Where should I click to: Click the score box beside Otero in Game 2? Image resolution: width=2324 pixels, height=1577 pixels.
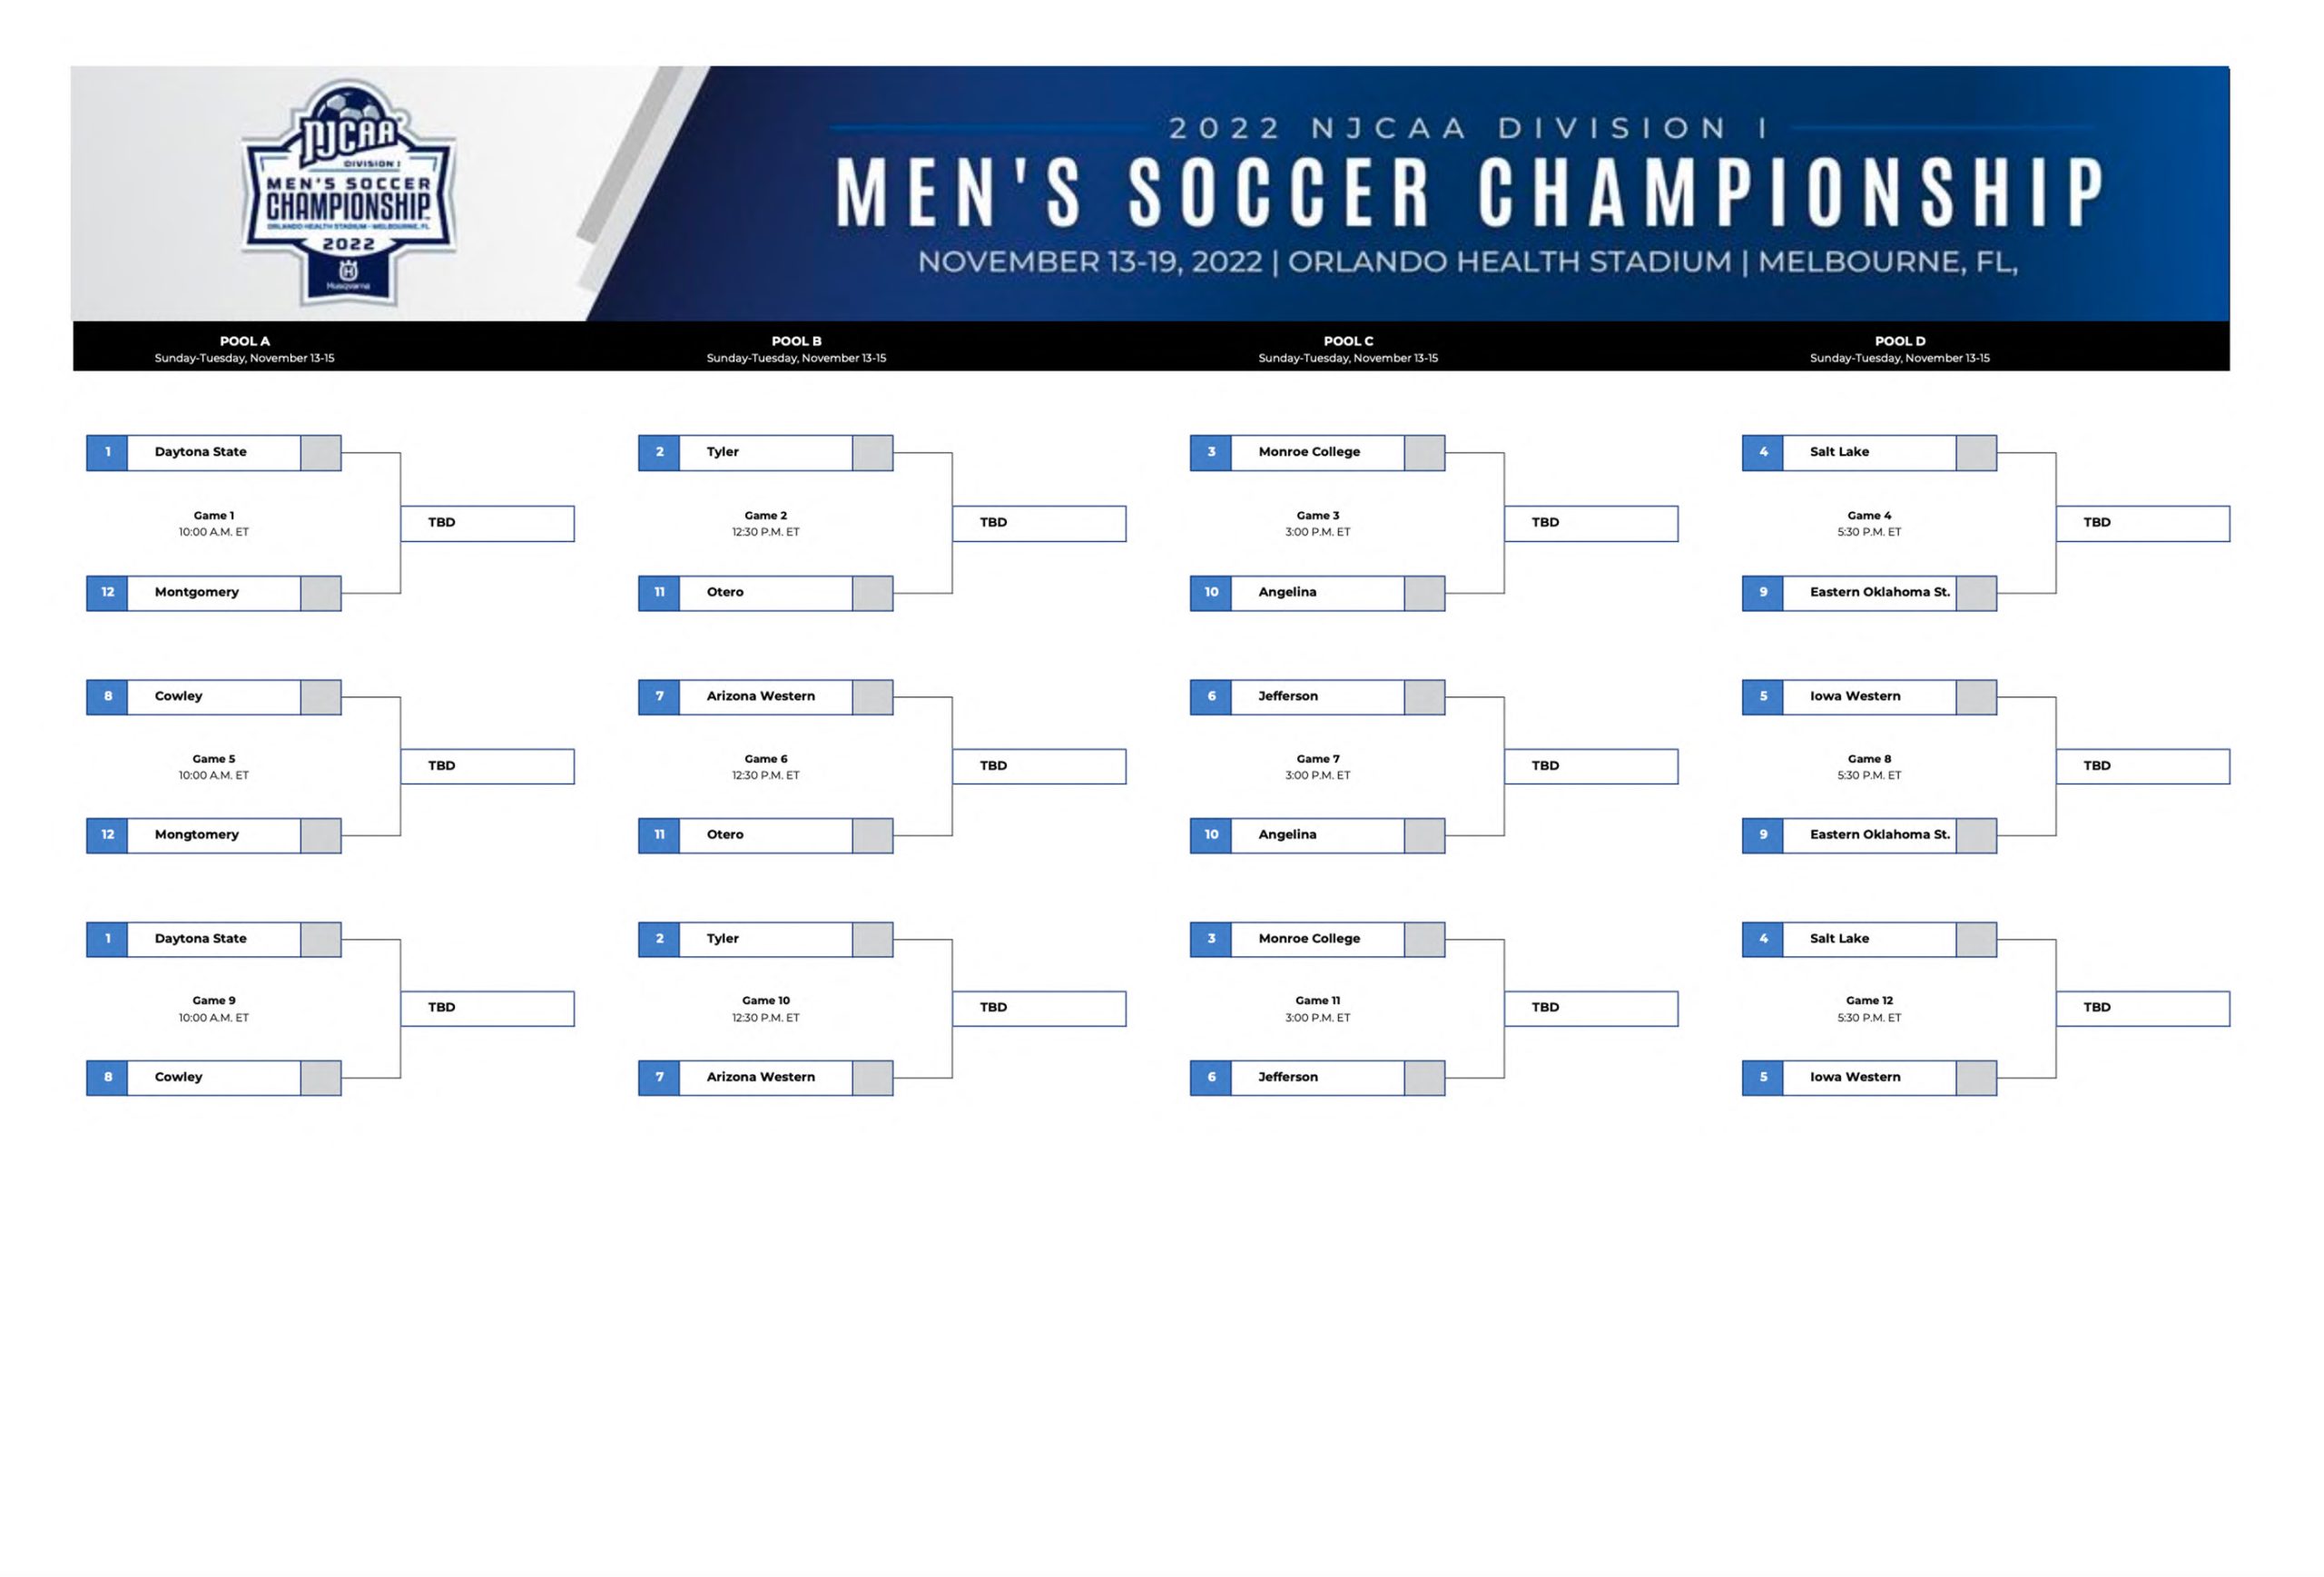(873, 593)
